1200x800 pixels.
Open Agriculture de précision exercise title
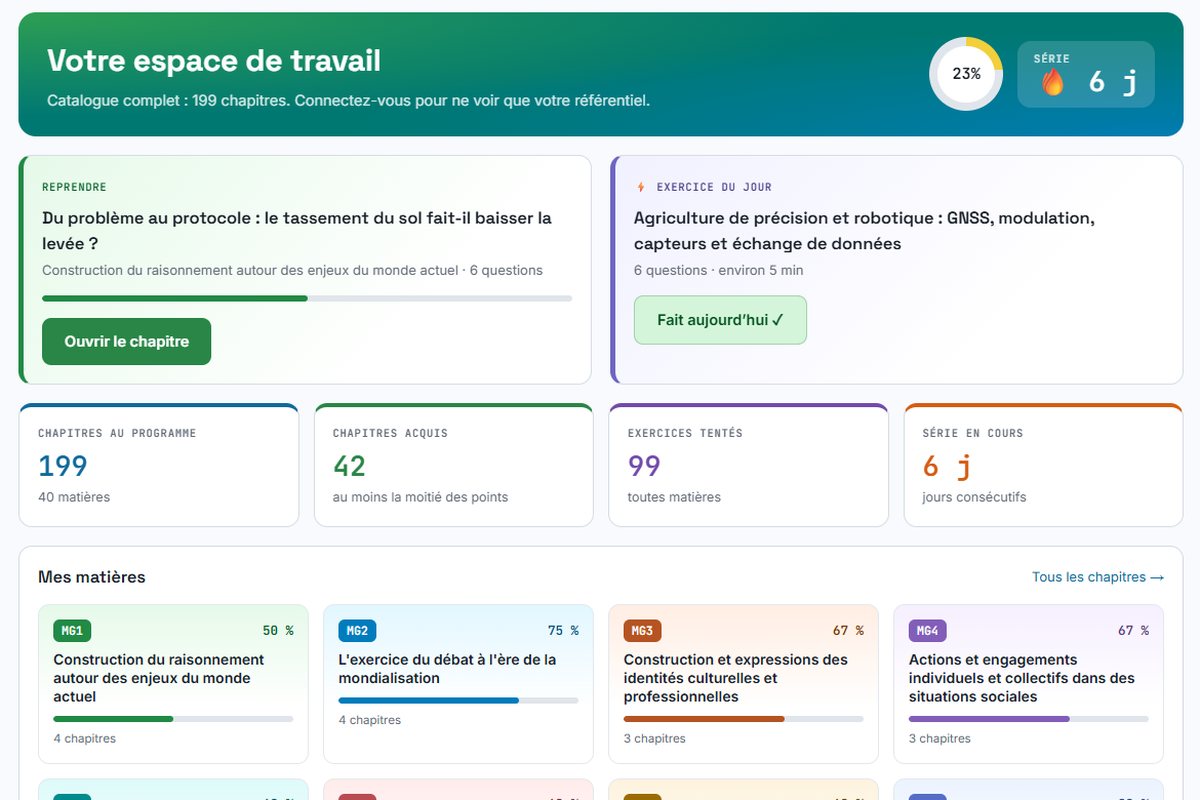pos(864,231)
